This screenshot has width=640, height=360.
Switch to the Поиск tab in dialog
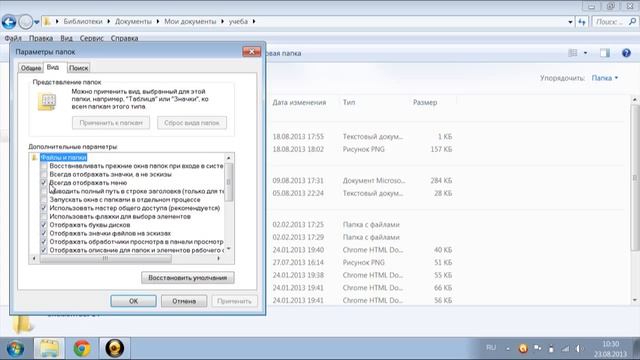click(78, 68)
